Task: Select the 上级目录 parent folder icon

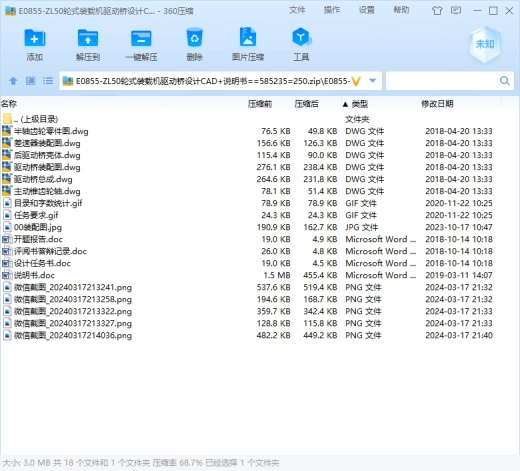Action: pos(7,119)
